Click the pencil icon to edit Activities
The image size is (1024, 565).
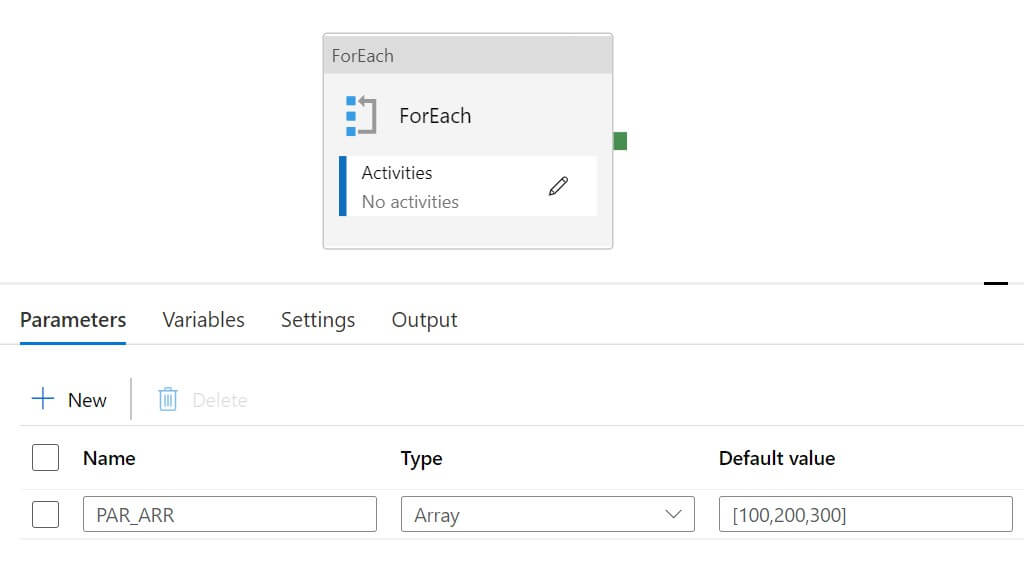click(x=558, y=186)
